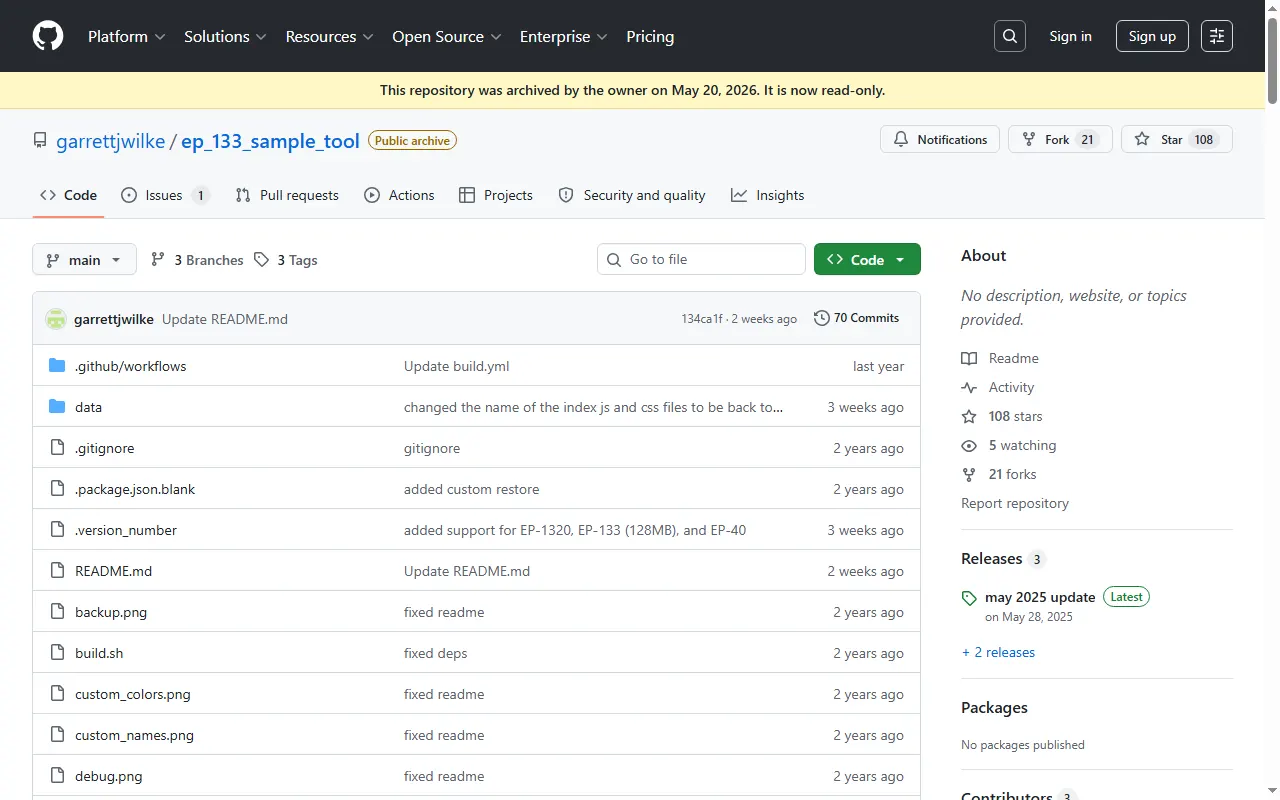Open the + 2 releases link
Viewport: 1280px width, 800px height.
[x=998, y=652]
